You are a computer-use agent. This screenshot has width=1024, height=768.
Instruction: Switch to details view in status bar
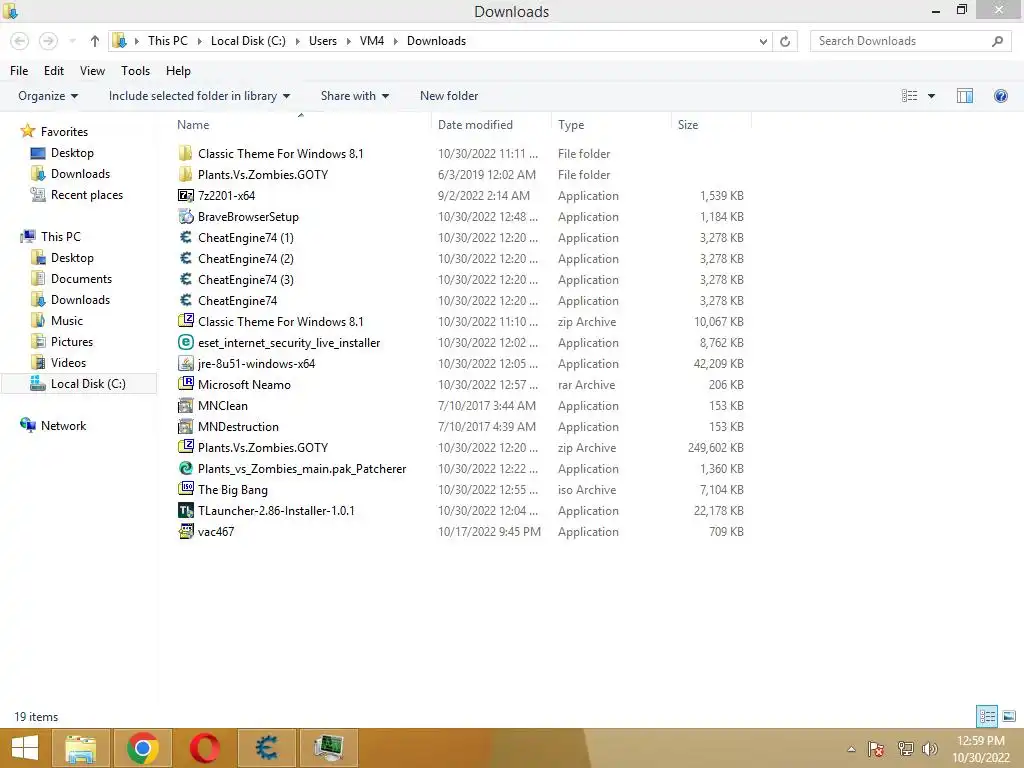(x=987, y=716)
